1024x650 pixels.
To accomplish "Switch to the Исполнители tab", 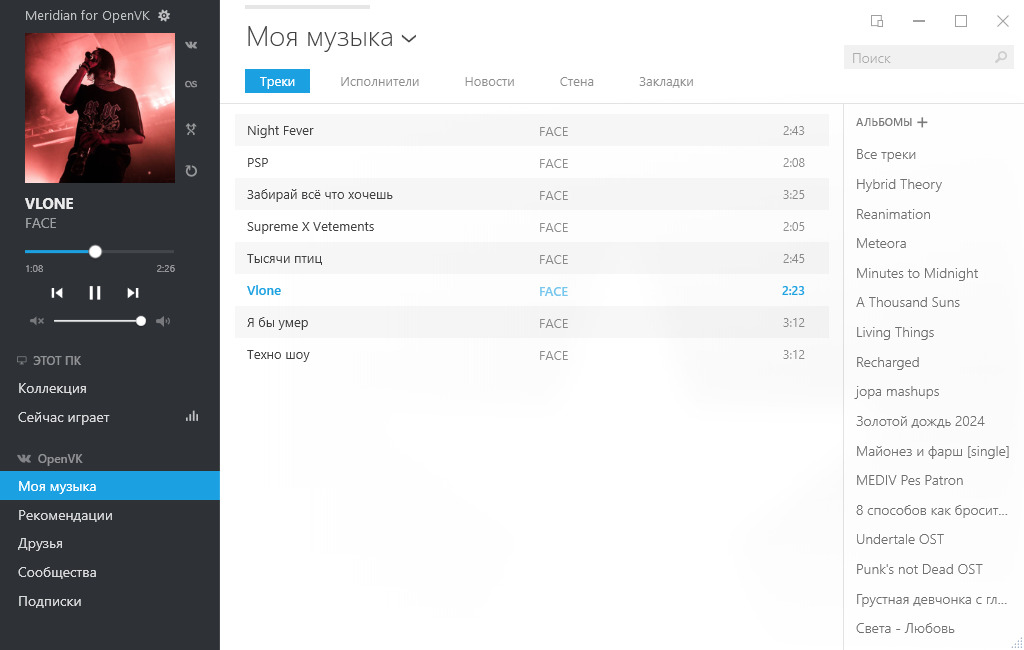I will [379, 82].
